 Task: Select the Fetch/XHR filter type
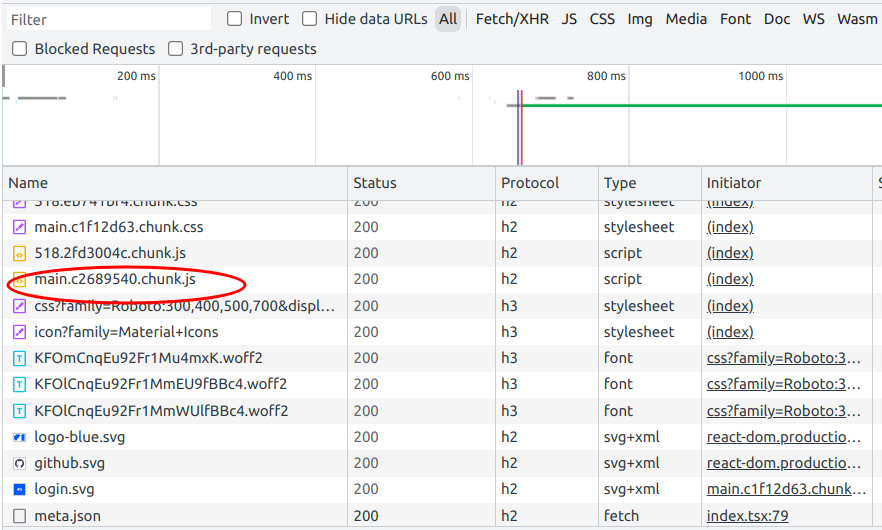coord(511,19)
